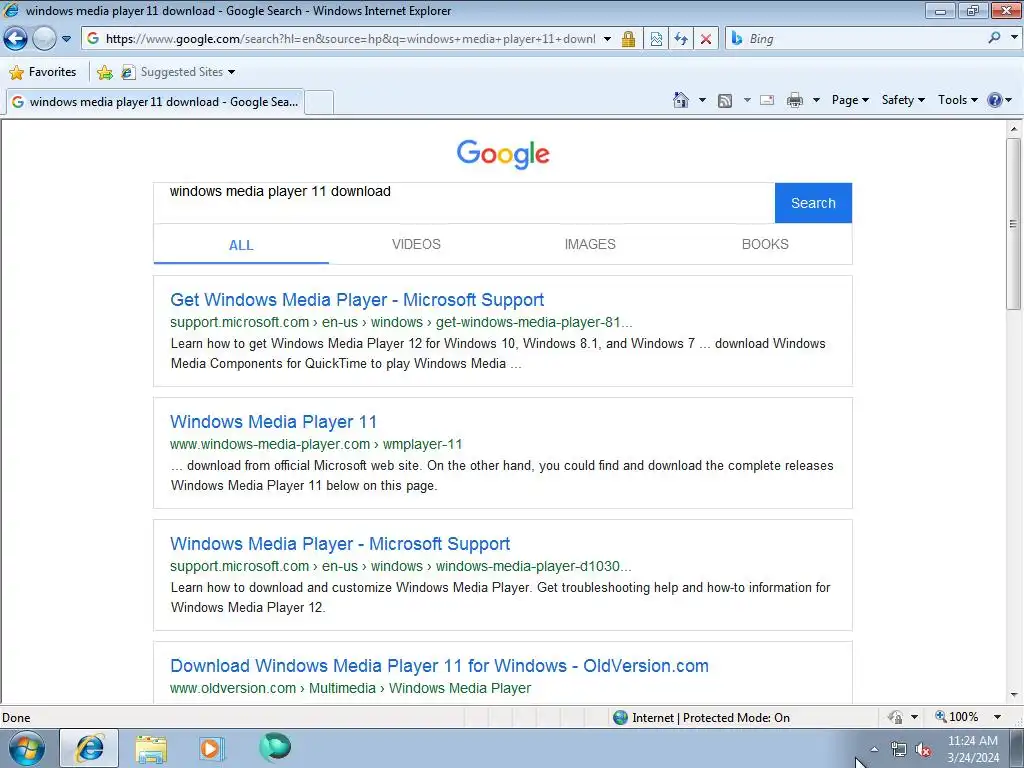Click the Compatibility View icon
Viewport: 1024px width, 768px height.
(x=656, y=39)
